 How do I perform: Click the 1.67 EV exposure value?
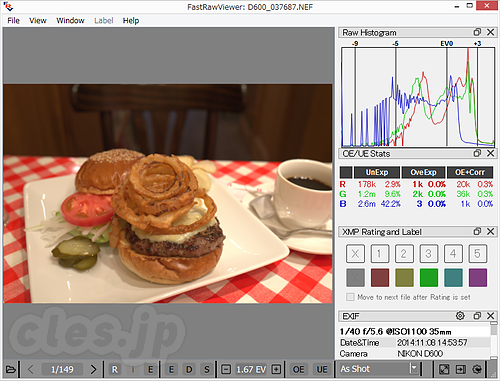point(251,369)
